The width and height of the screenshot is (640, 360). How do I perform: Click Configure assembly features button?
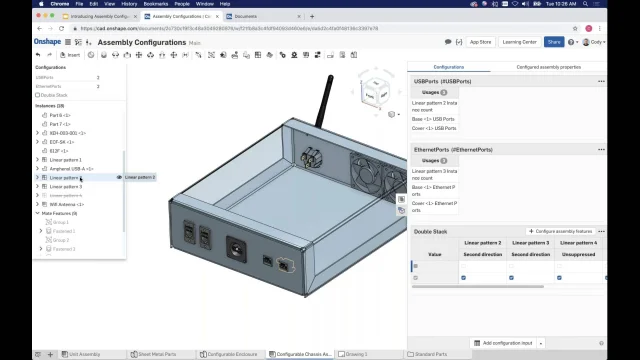click(560, 231)
